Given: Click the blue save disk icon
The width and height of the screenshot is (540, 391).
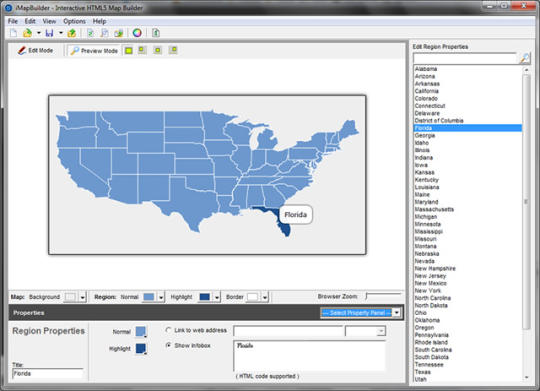Looking at the screenshot, I should pos(50,33).
